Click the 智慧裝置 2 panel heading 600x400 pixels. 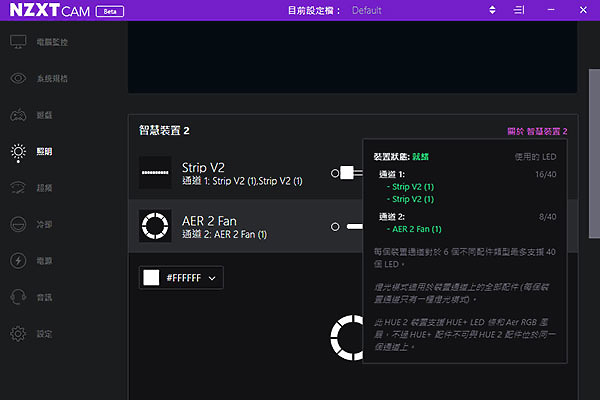coord(164,131)
